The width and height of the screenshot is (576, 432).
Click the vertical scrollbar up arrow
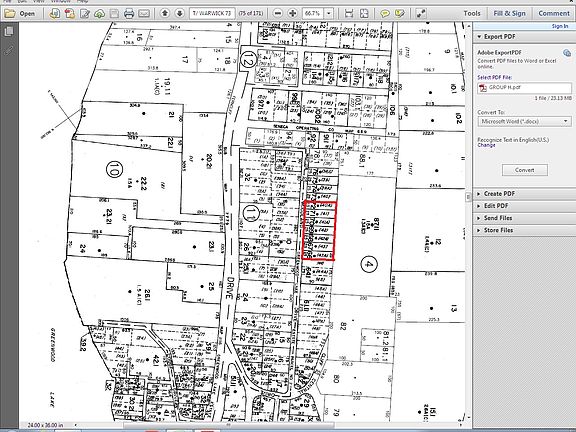(468, 26)
